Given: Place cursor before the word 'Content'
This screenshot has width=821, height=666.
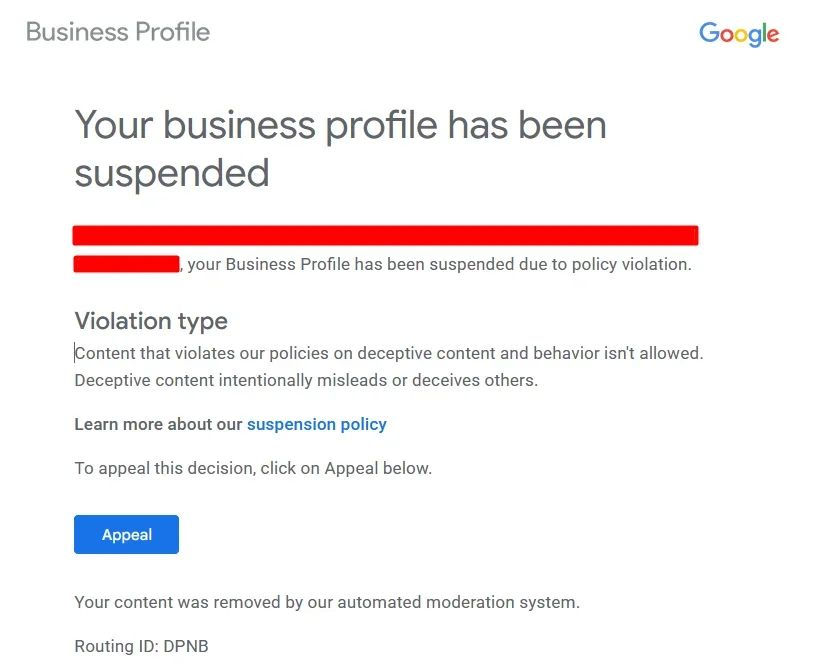Looking at the screenshot, I should 75,353.
